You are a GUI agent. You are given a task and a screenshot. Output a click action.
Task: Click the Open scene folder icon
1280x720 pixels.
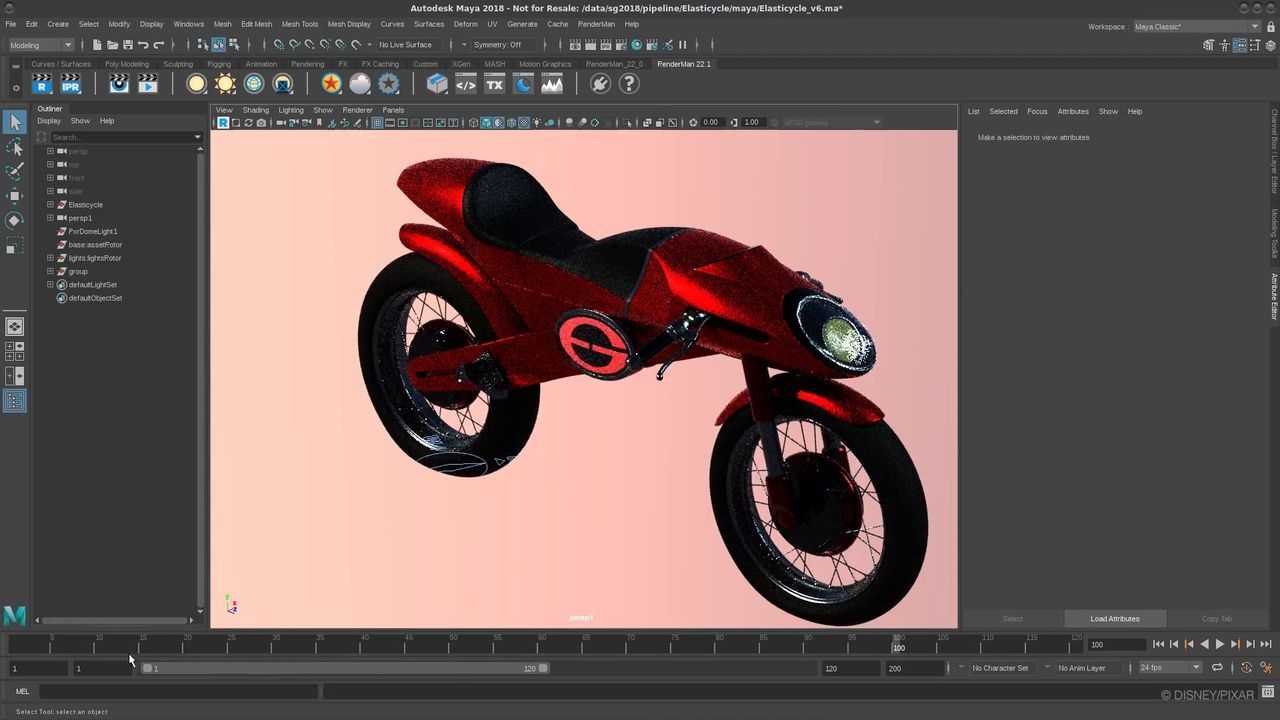click(x=112, y=44)
